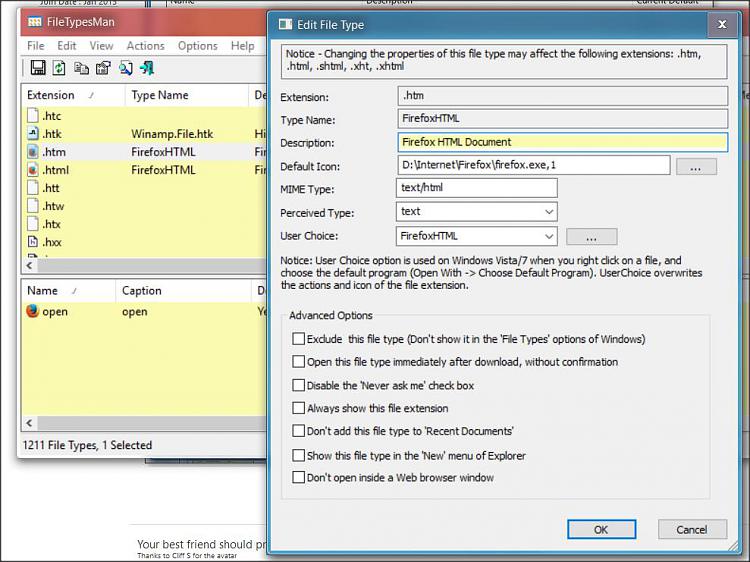Click the actions list horizontal scrollbar

coord(152,423)
